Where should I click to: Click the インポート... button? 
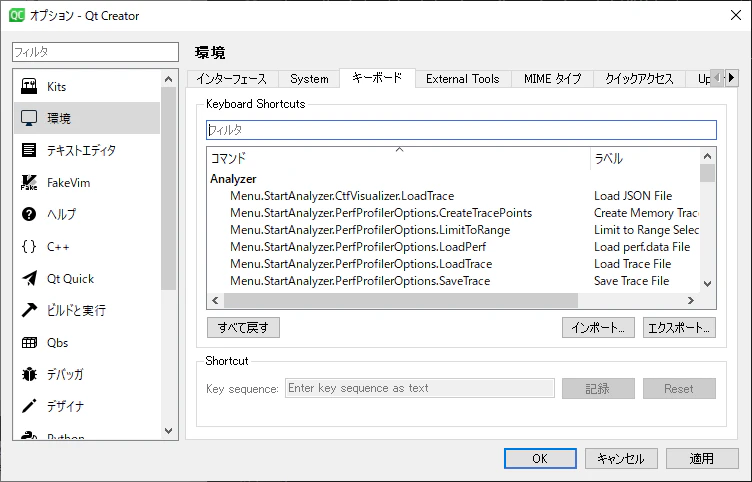click(x=599, y=328)
